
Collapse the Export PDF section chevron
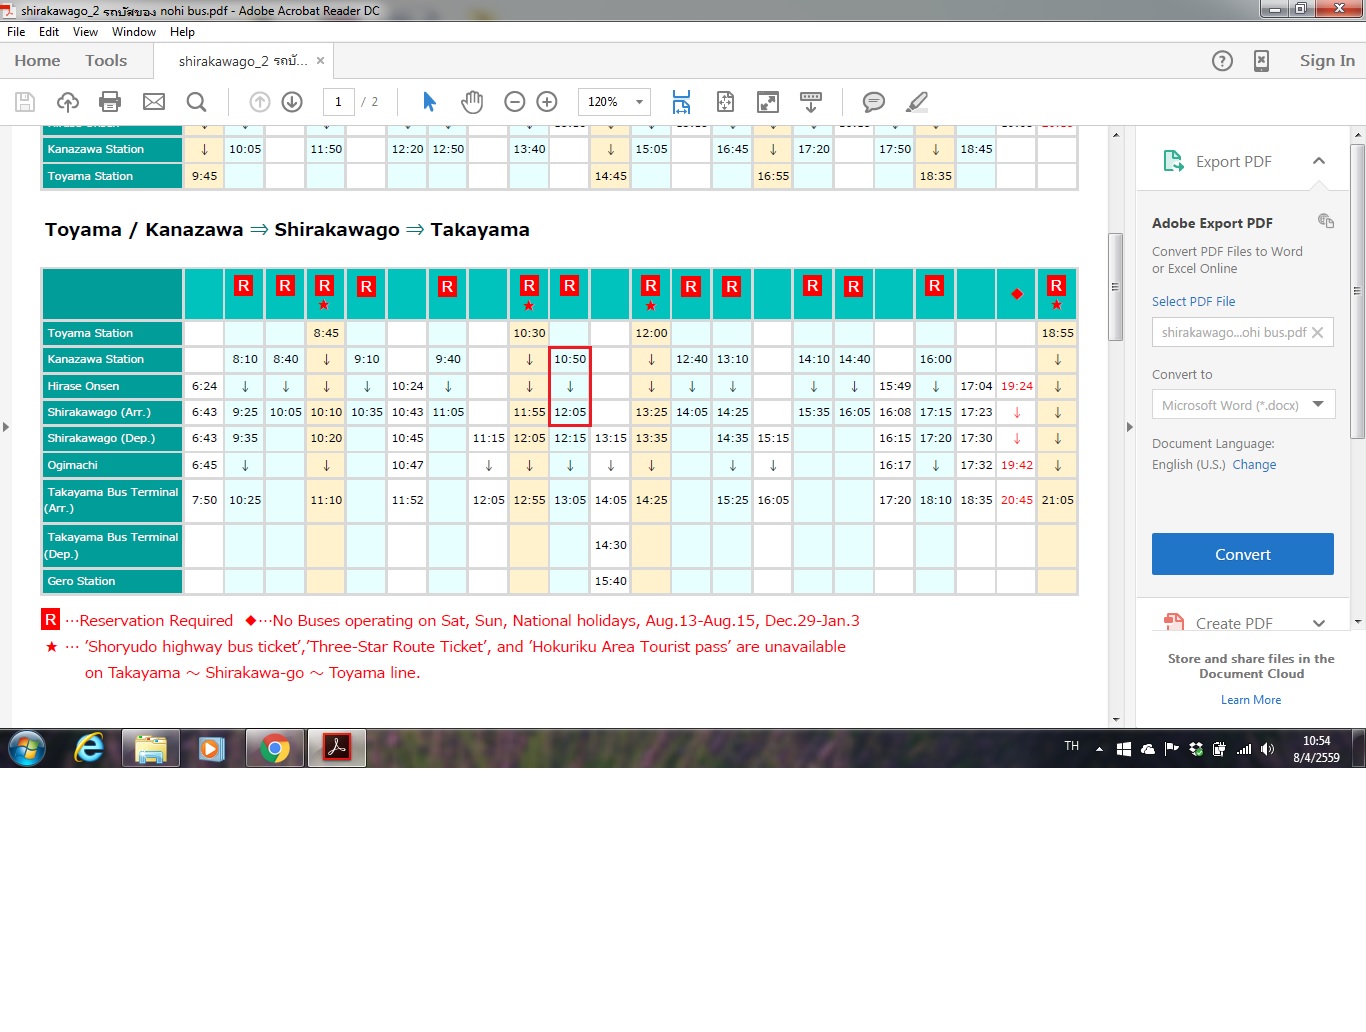(1319, 161)
